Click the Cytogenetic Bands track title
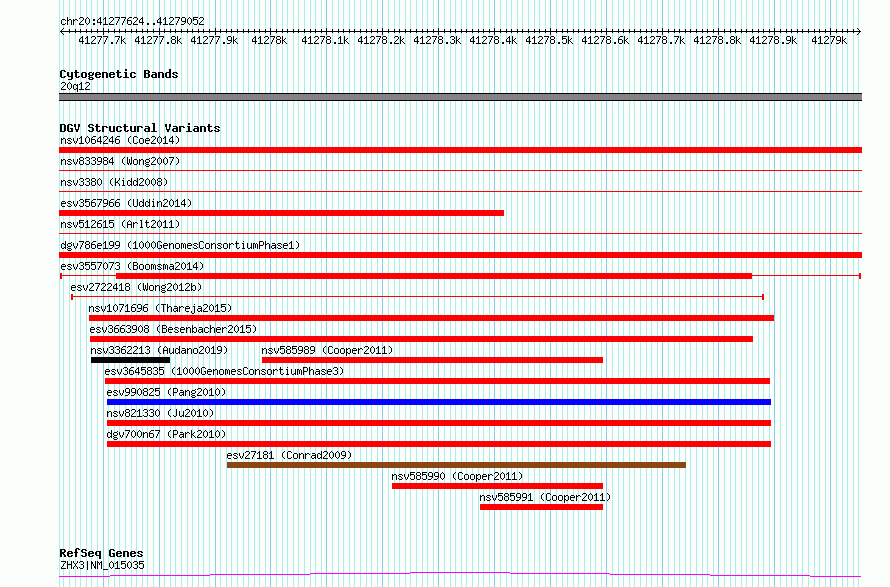Viewport: 890px width, 587px height. (119, 74)
